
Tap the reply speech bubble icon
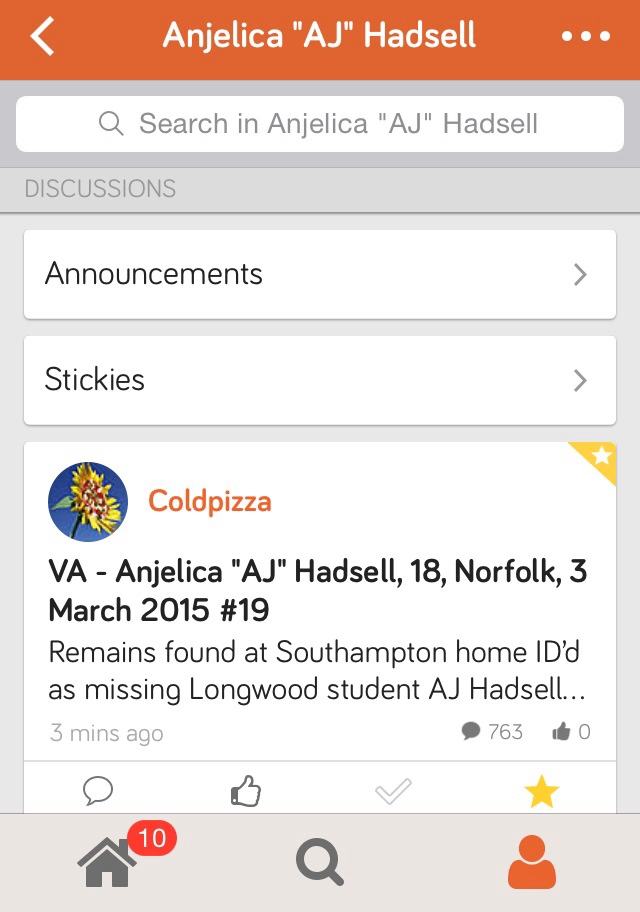pos(97,792)
